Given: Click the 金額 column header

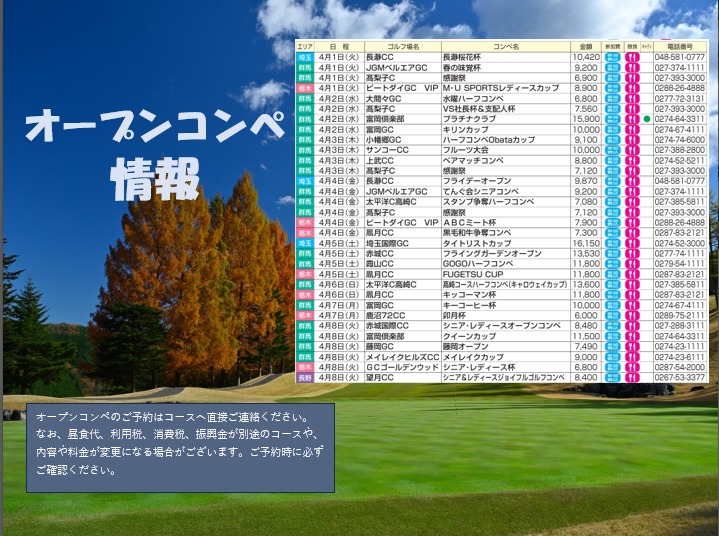Looking at the screenshot, I should [x=586, y=47].
